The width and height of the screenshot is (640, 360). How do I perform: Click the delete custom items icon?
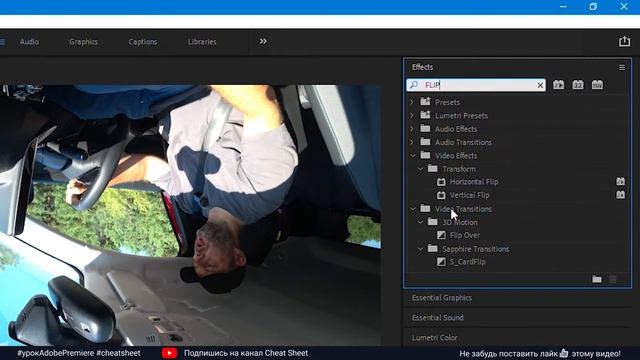pos(613,279)
